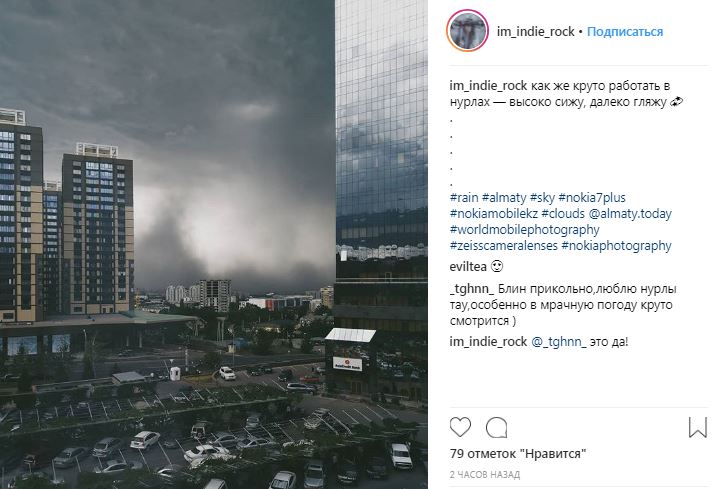
Task: Open the storm cloud photo
Action: pyautogui.click(x=214, y=244)
